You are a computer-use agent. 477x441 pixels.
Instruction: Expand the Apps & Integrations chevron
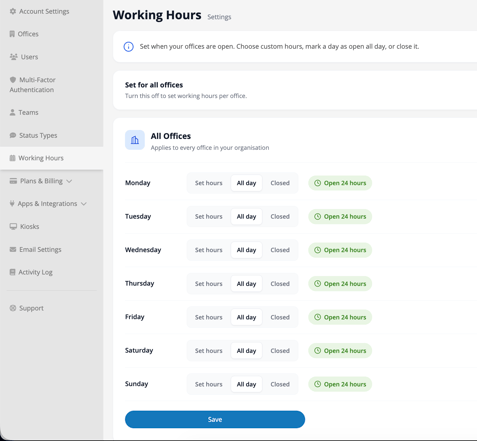(x=84, y=204)
